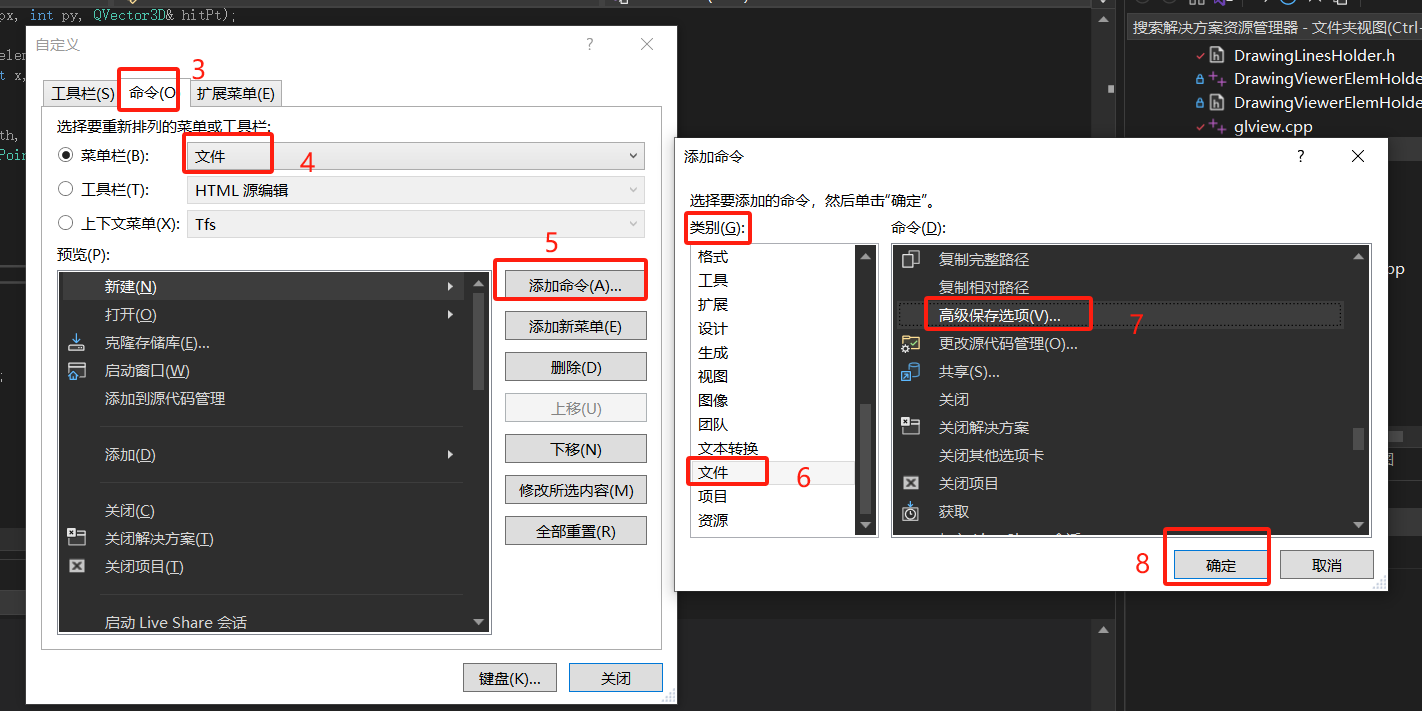Click the 添加命令(A)... button
Screen dimensions: 1422x711
pyautogui.click(x=575, y=285)
